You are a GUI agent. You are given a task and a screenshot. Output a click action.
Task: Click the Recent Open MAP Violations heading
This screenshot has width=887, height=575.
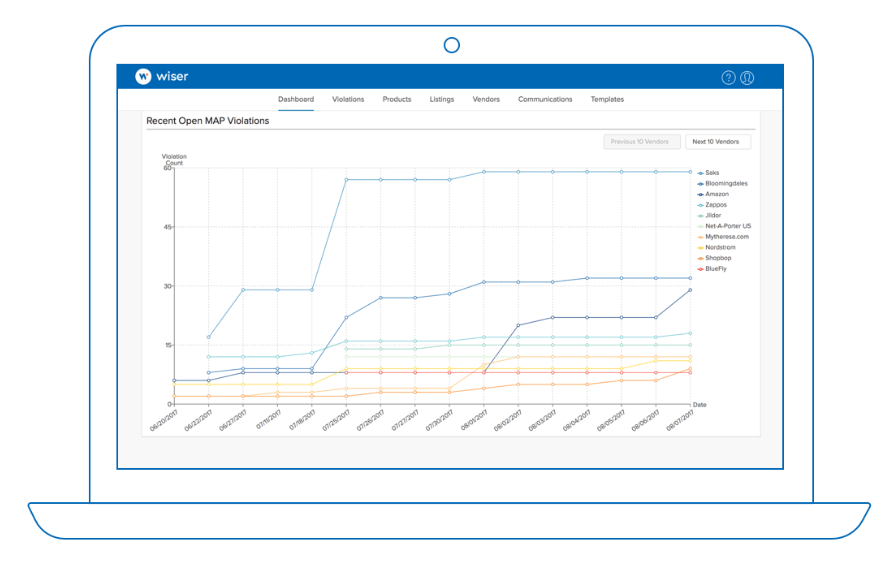click(x=208, y=121)
